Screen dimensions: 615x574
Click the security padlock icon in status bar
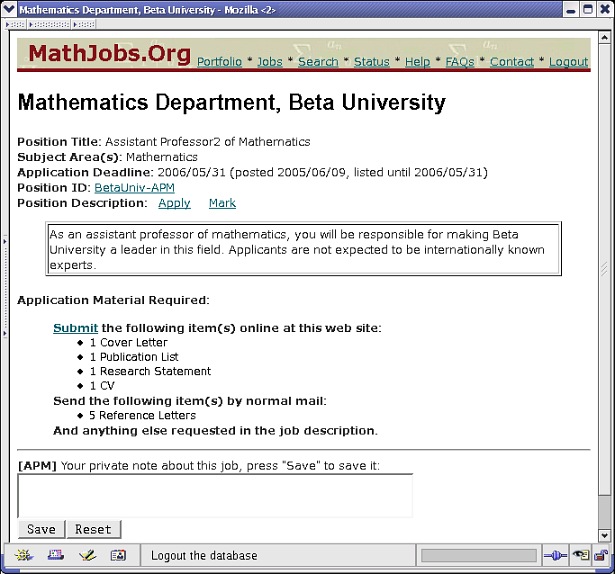601,555
